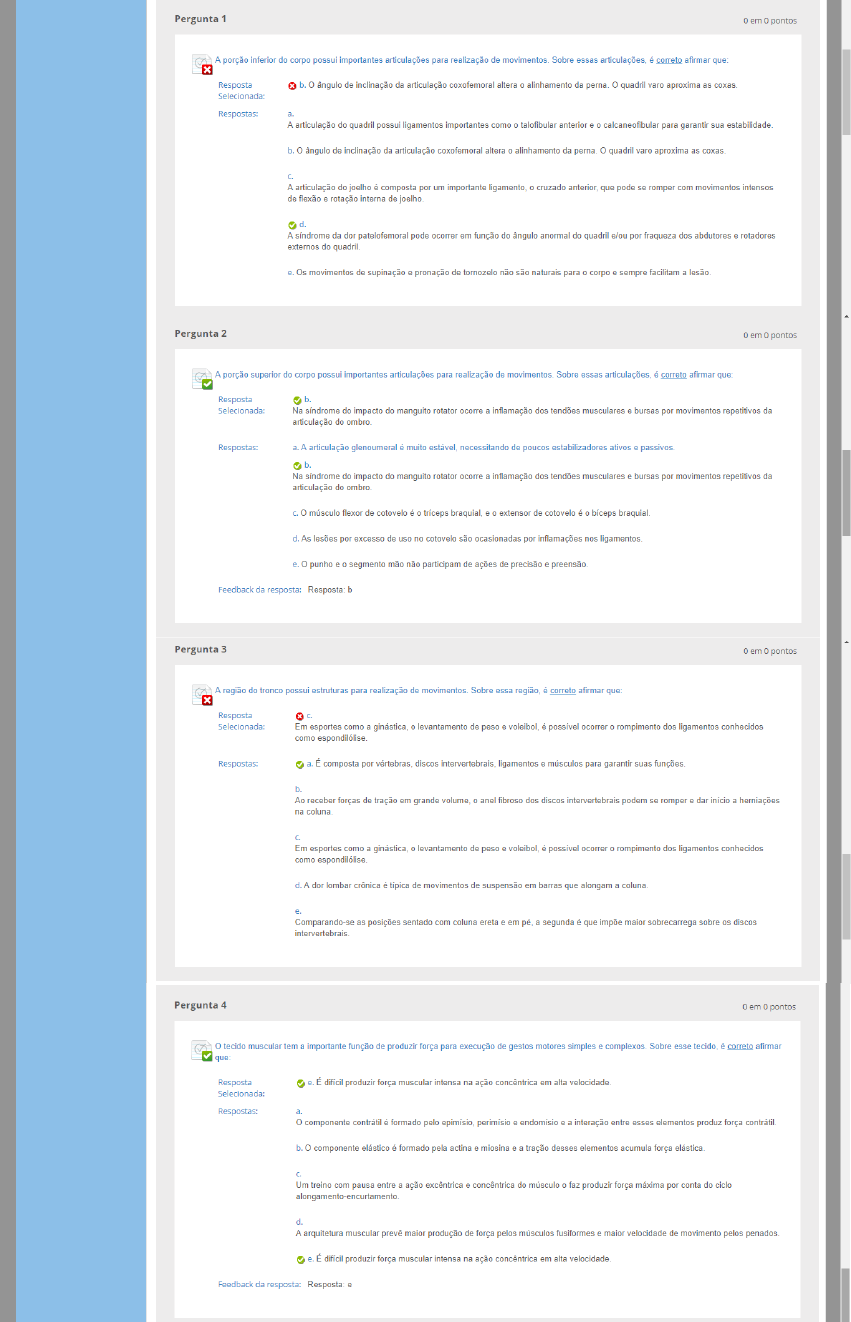
Task: Click '0 em 0 pontos' score for Pergunta 4
Action: (x=769, y=1007)
